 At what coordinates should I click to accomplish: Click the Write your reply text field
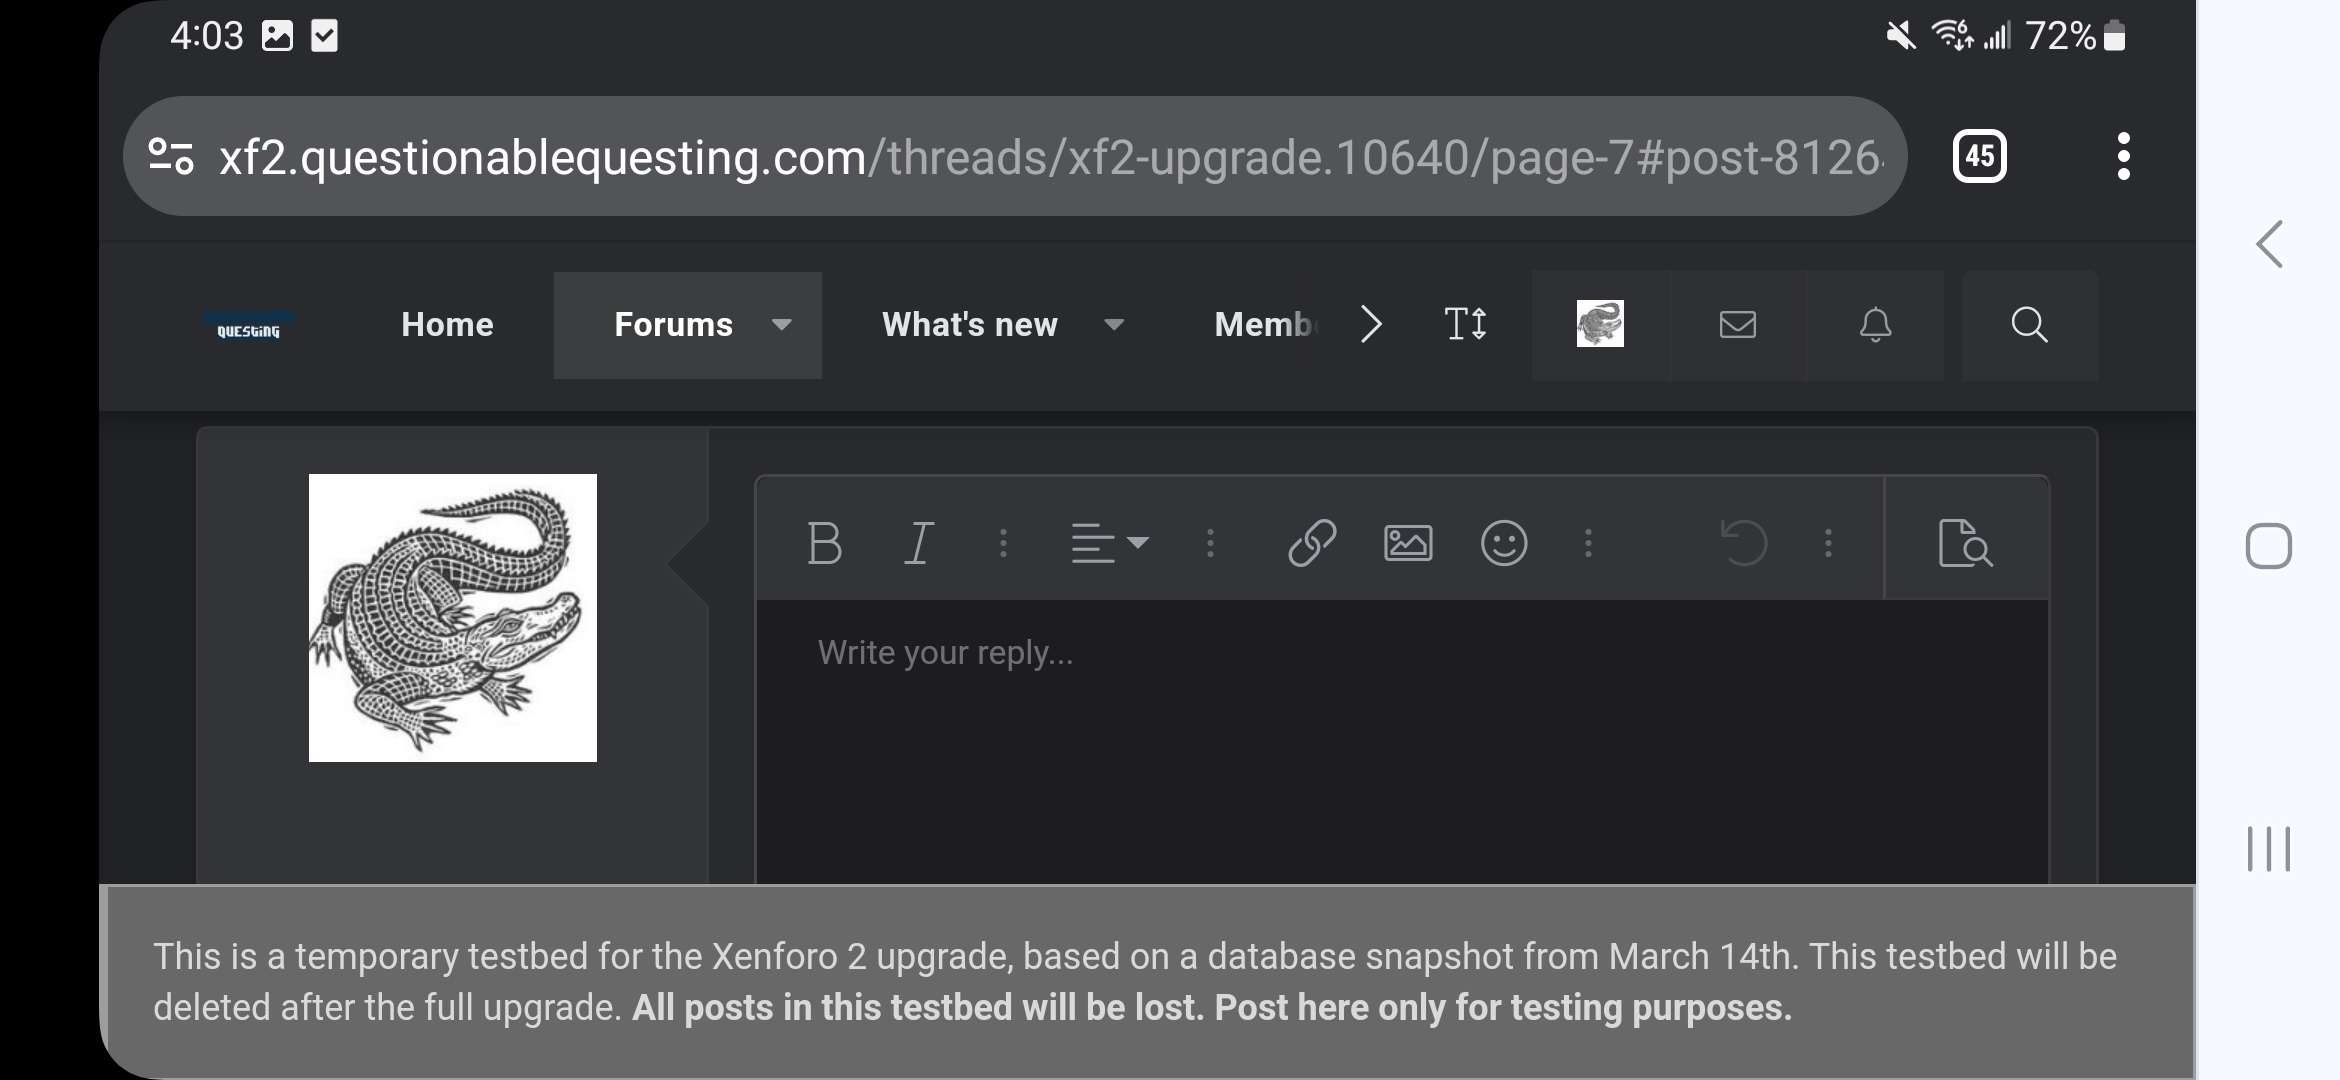coord(1402,742)
